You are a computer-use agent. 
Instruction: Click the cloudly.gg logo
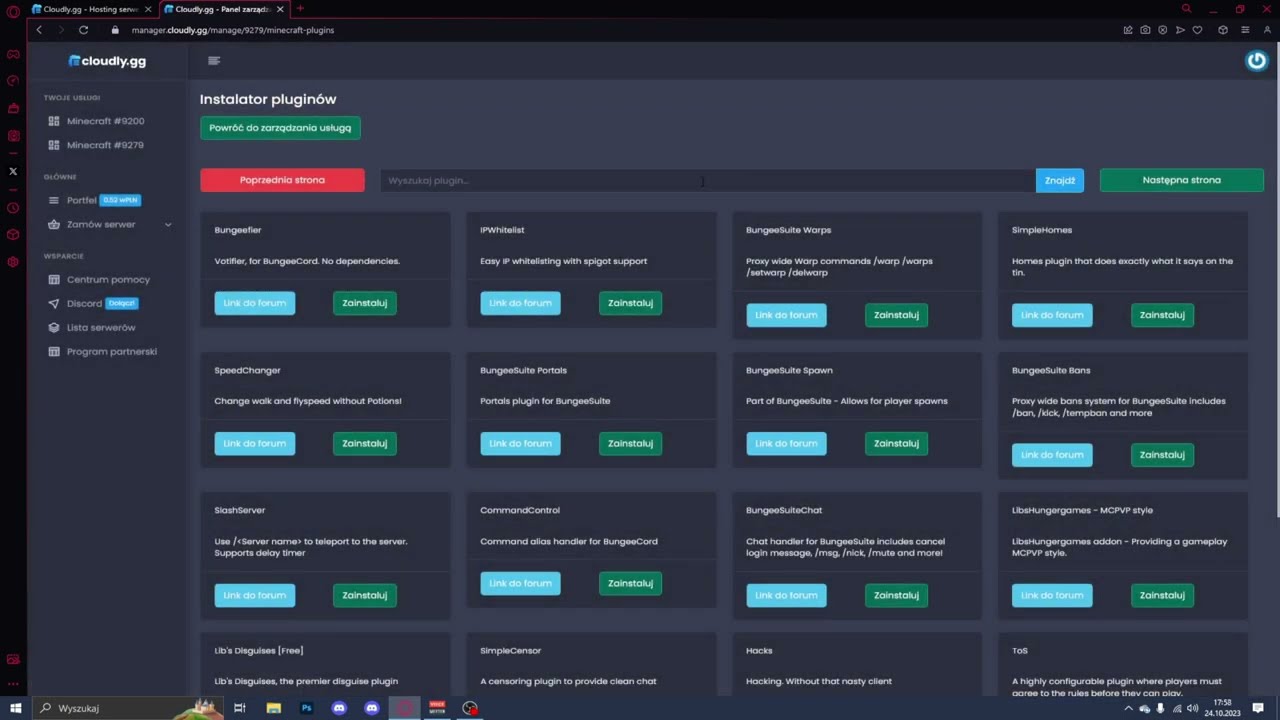[107, 61]
